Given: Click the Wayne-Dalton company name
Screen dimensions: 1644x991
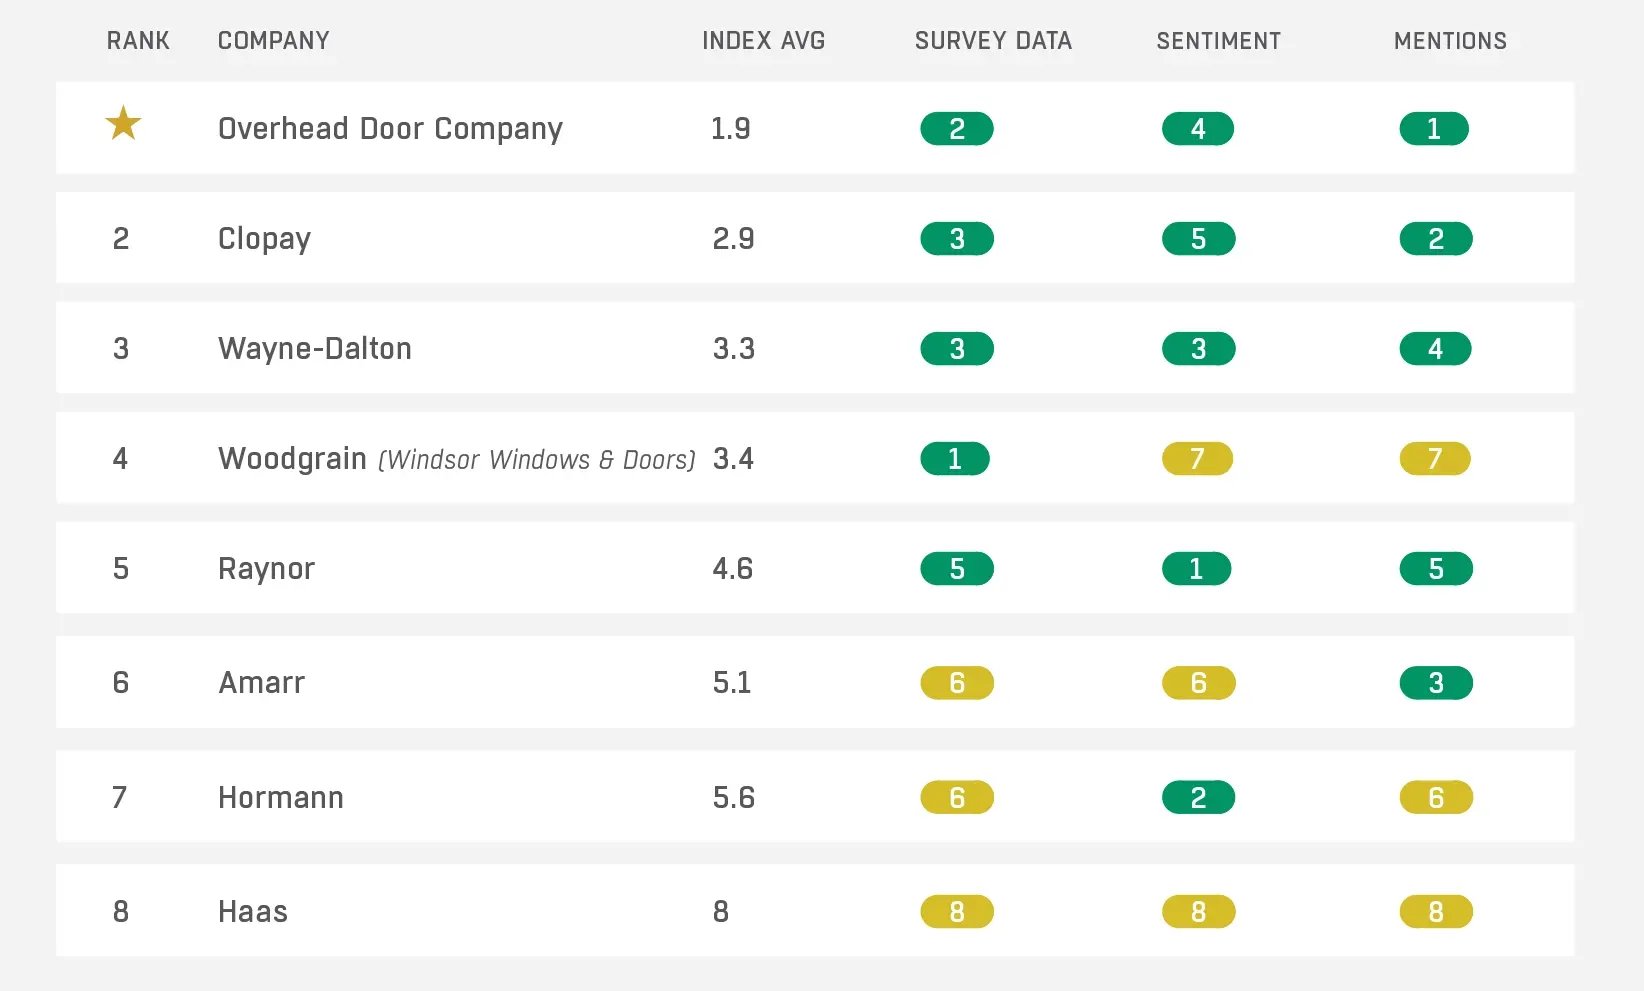Looking at the screenshot, I should pos(315,349).
